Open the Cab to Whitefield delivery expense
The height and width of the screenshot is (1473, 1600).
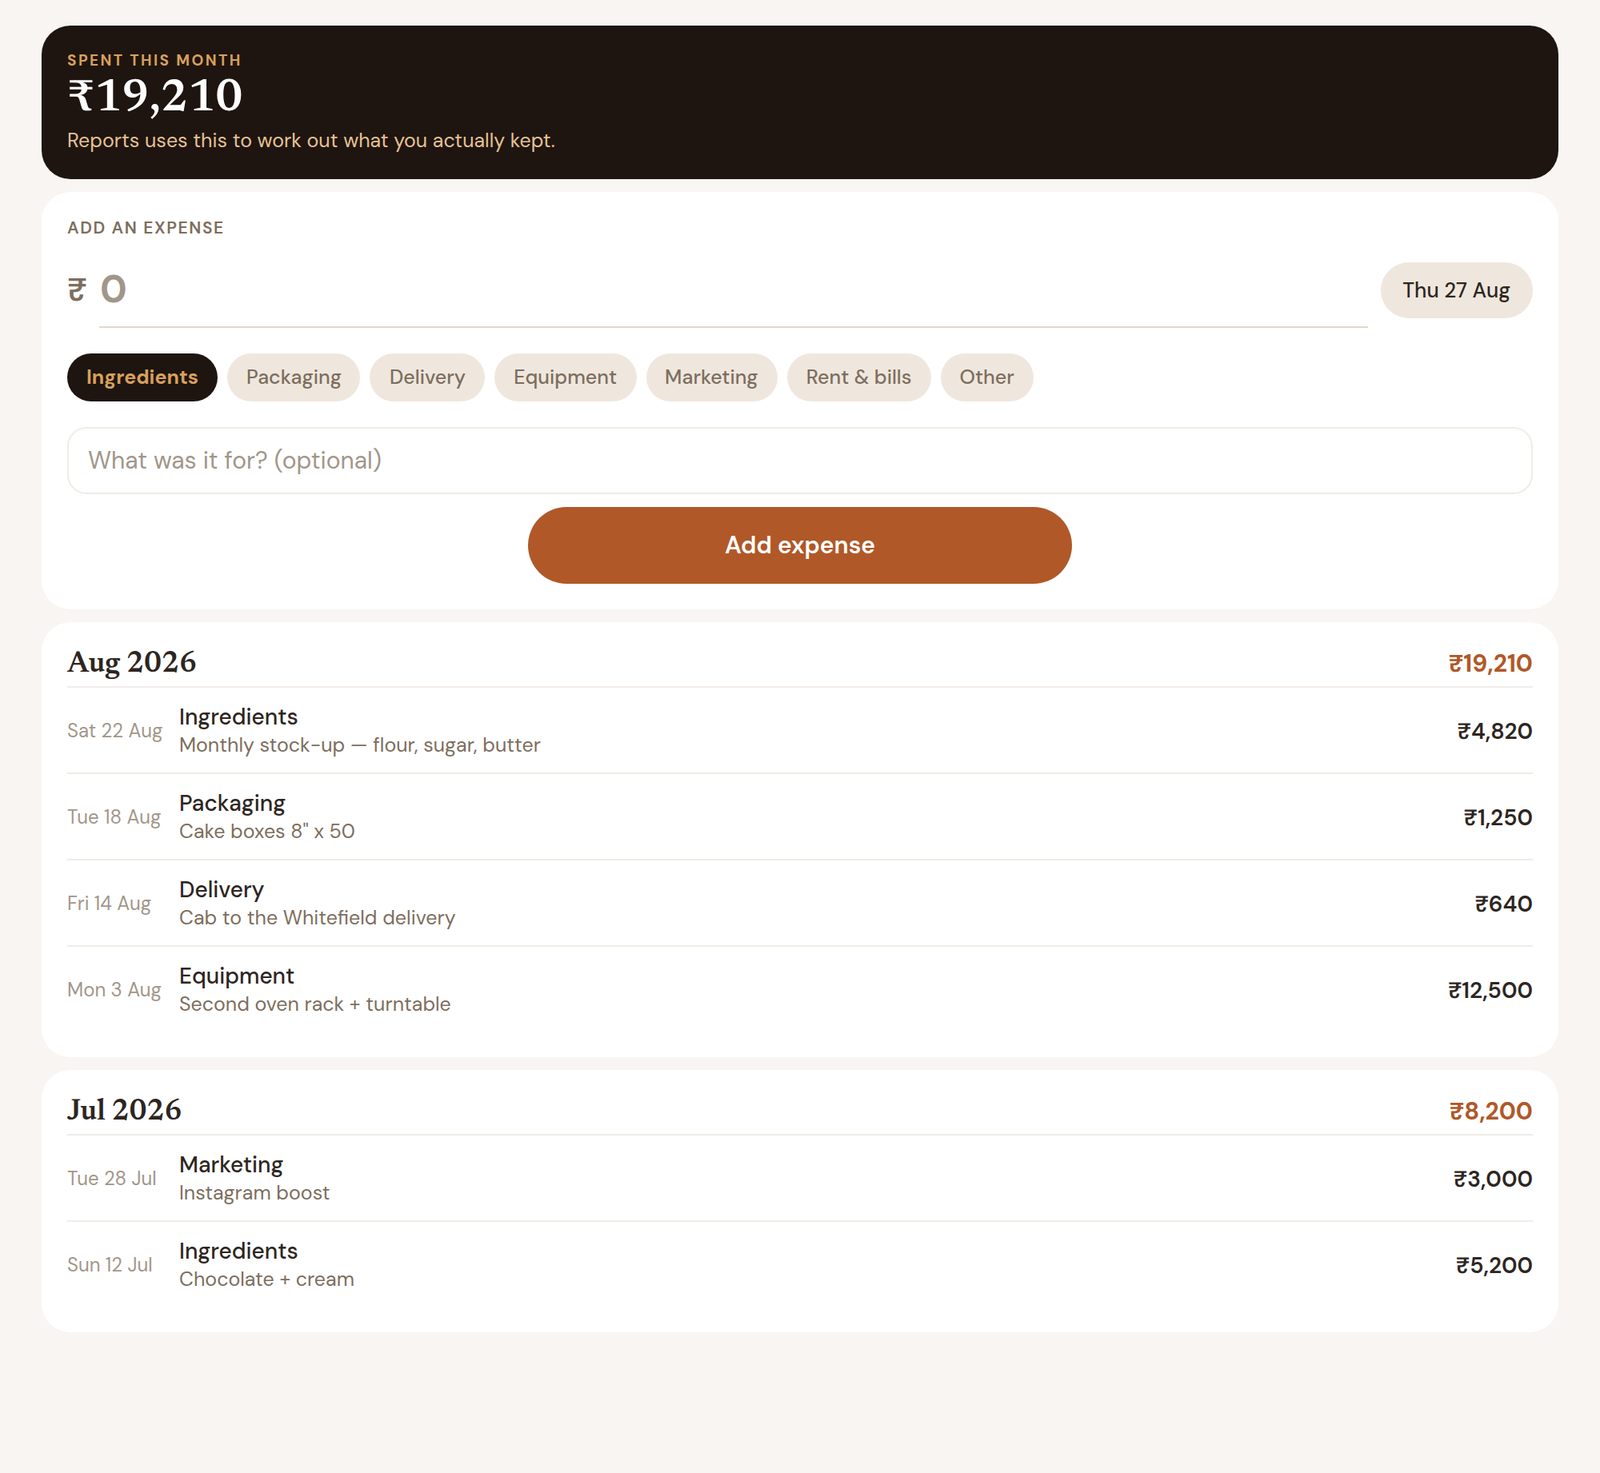pyautogui.click(x=799, y=903)
